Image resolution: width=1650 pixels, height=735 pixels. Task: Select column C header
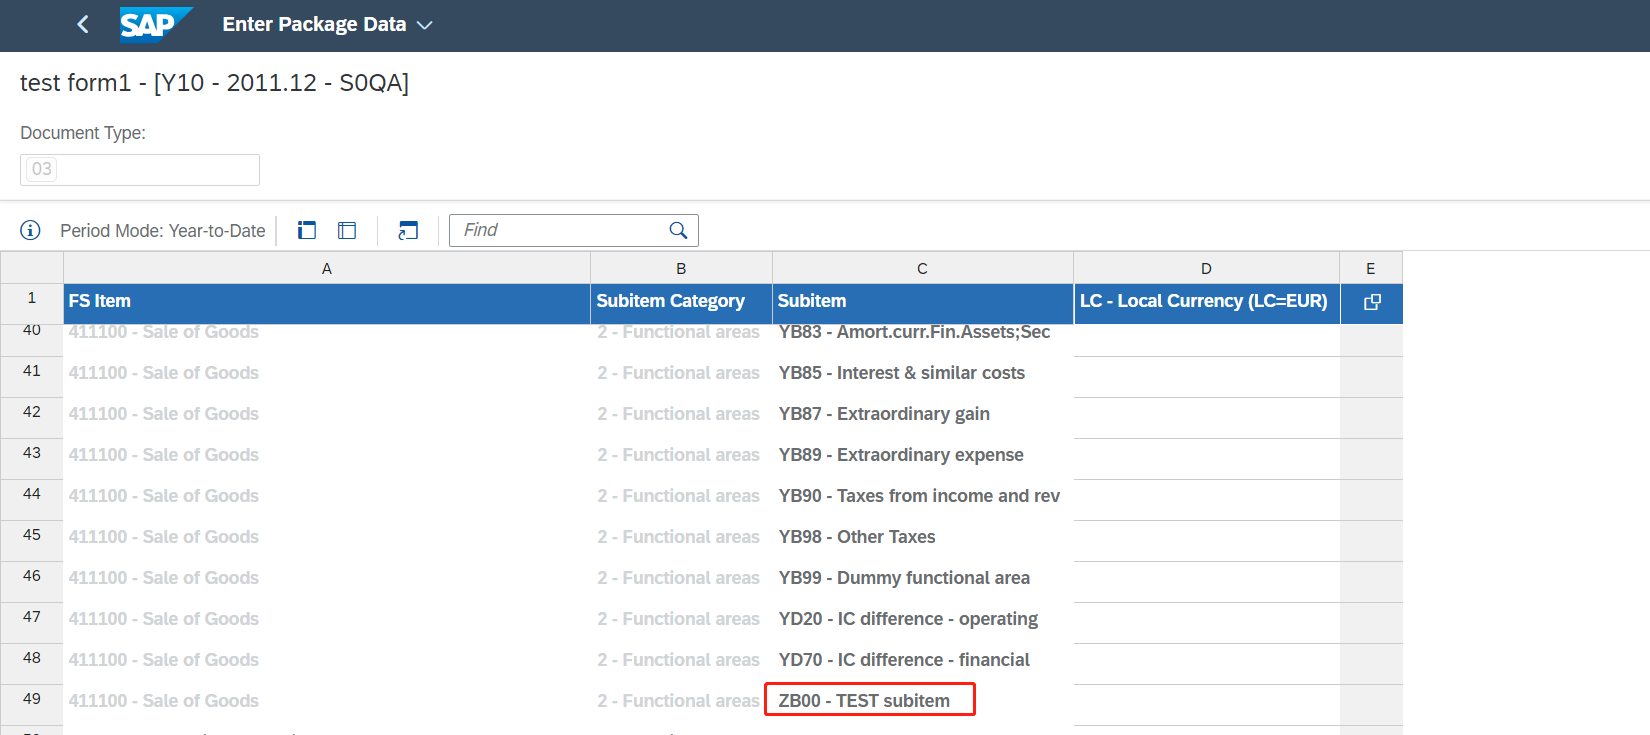[922, 268]
